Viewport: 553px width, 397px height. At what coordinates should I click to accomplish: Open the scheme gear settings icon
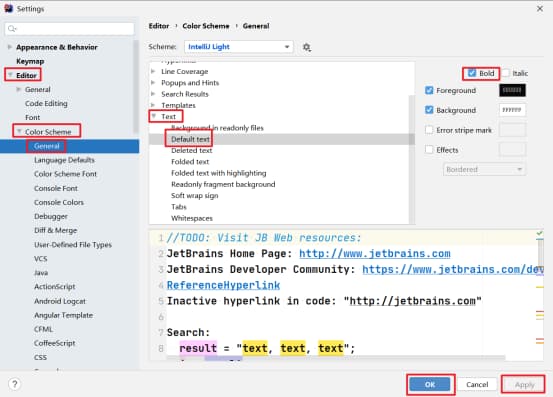point(306,47)
